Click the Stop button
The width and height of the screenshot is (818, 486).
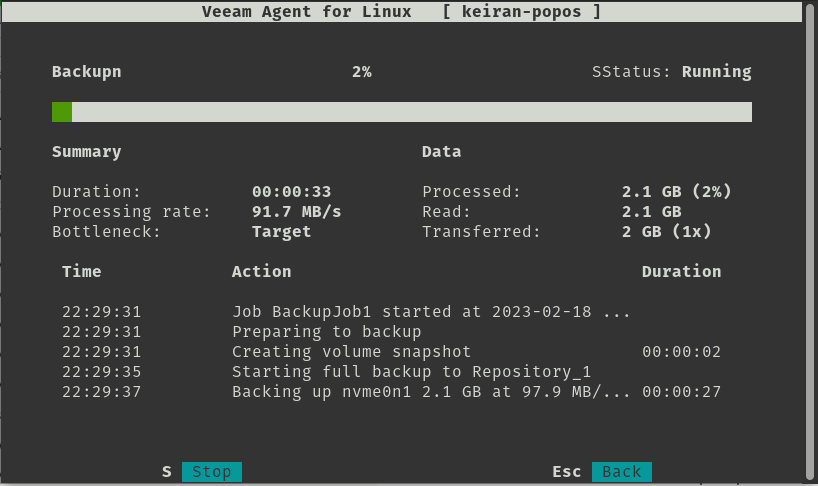click(211, 471)
